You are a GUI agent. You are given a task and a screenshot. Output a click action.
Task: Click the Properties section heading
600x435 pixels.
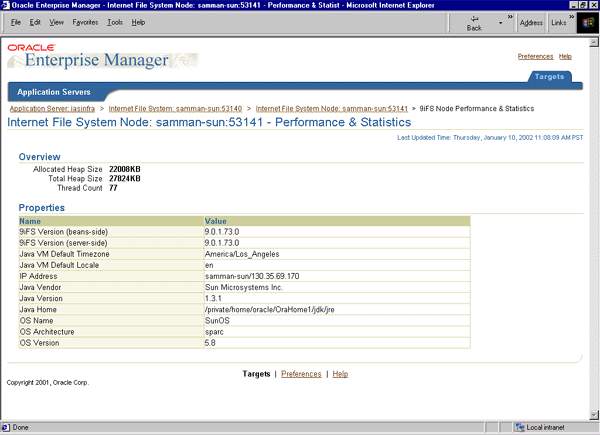click(x=42, y=208)
